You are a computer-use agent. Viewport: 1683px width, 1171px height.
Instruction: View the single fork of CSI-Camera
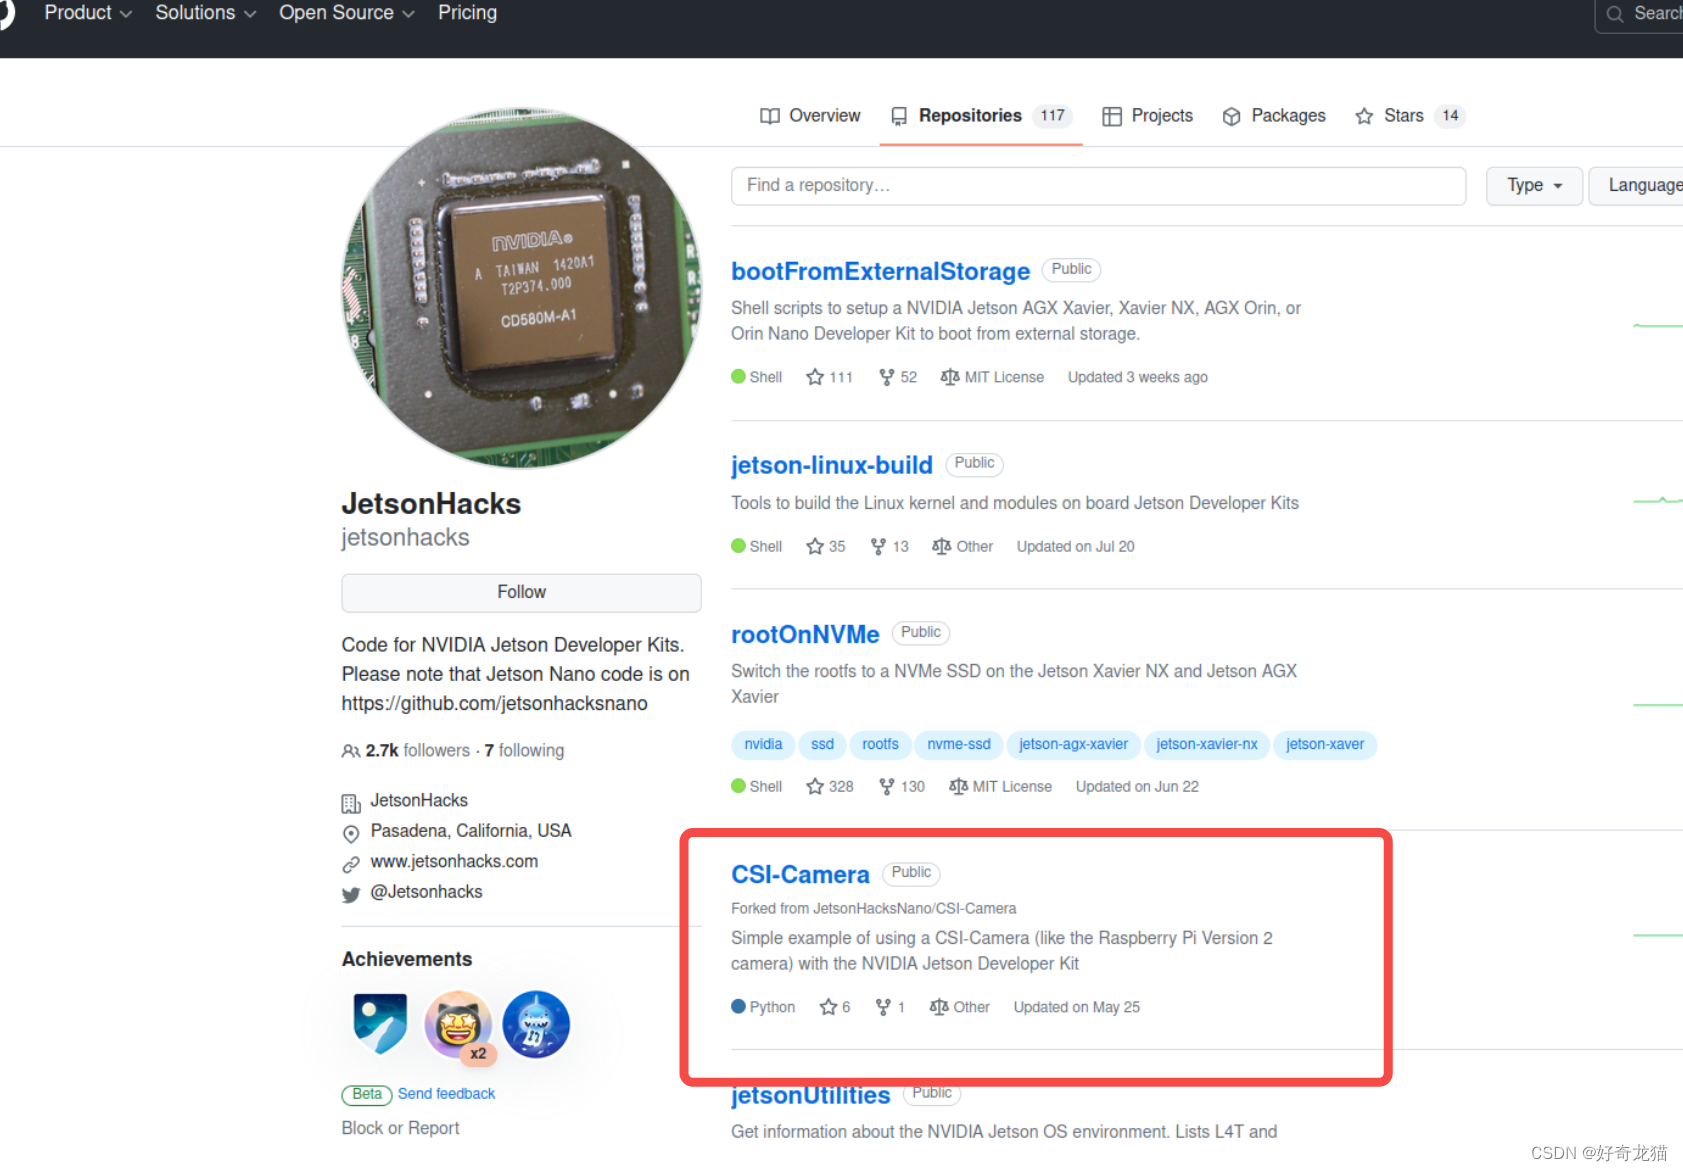click(889, 1007)
